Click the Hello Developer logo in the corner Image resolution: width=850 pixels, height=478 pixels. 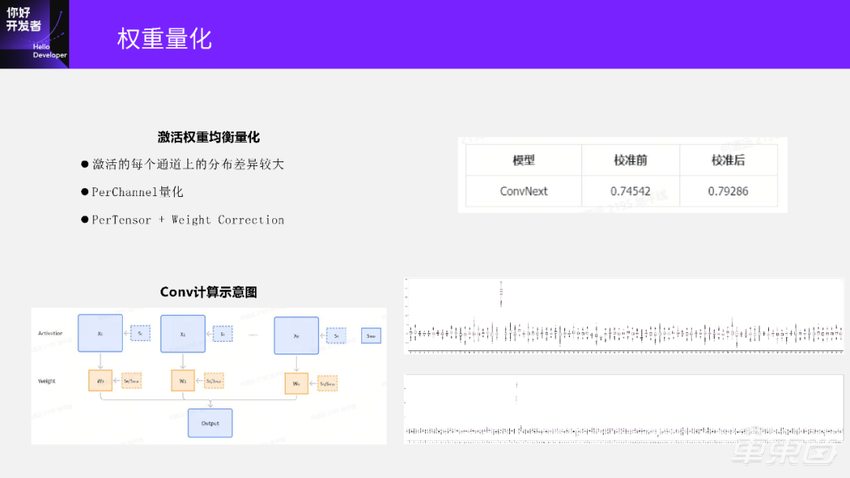[34, 34]
